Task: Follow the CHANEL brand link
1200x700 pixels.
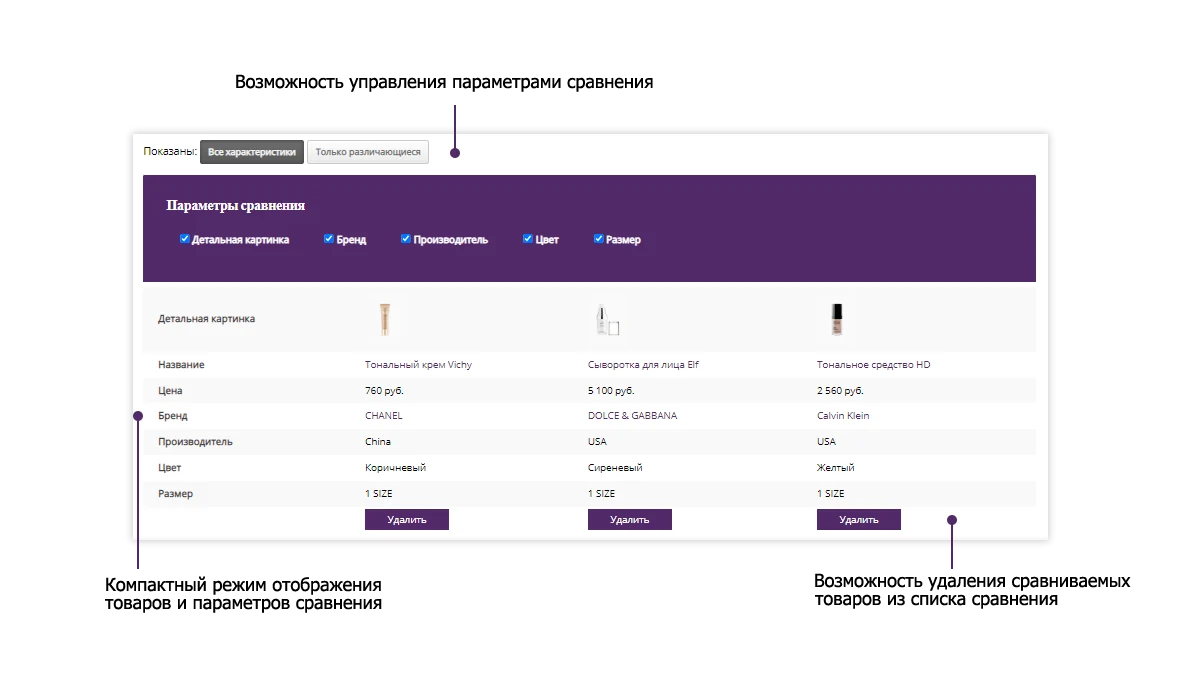Action: [384, 416]
